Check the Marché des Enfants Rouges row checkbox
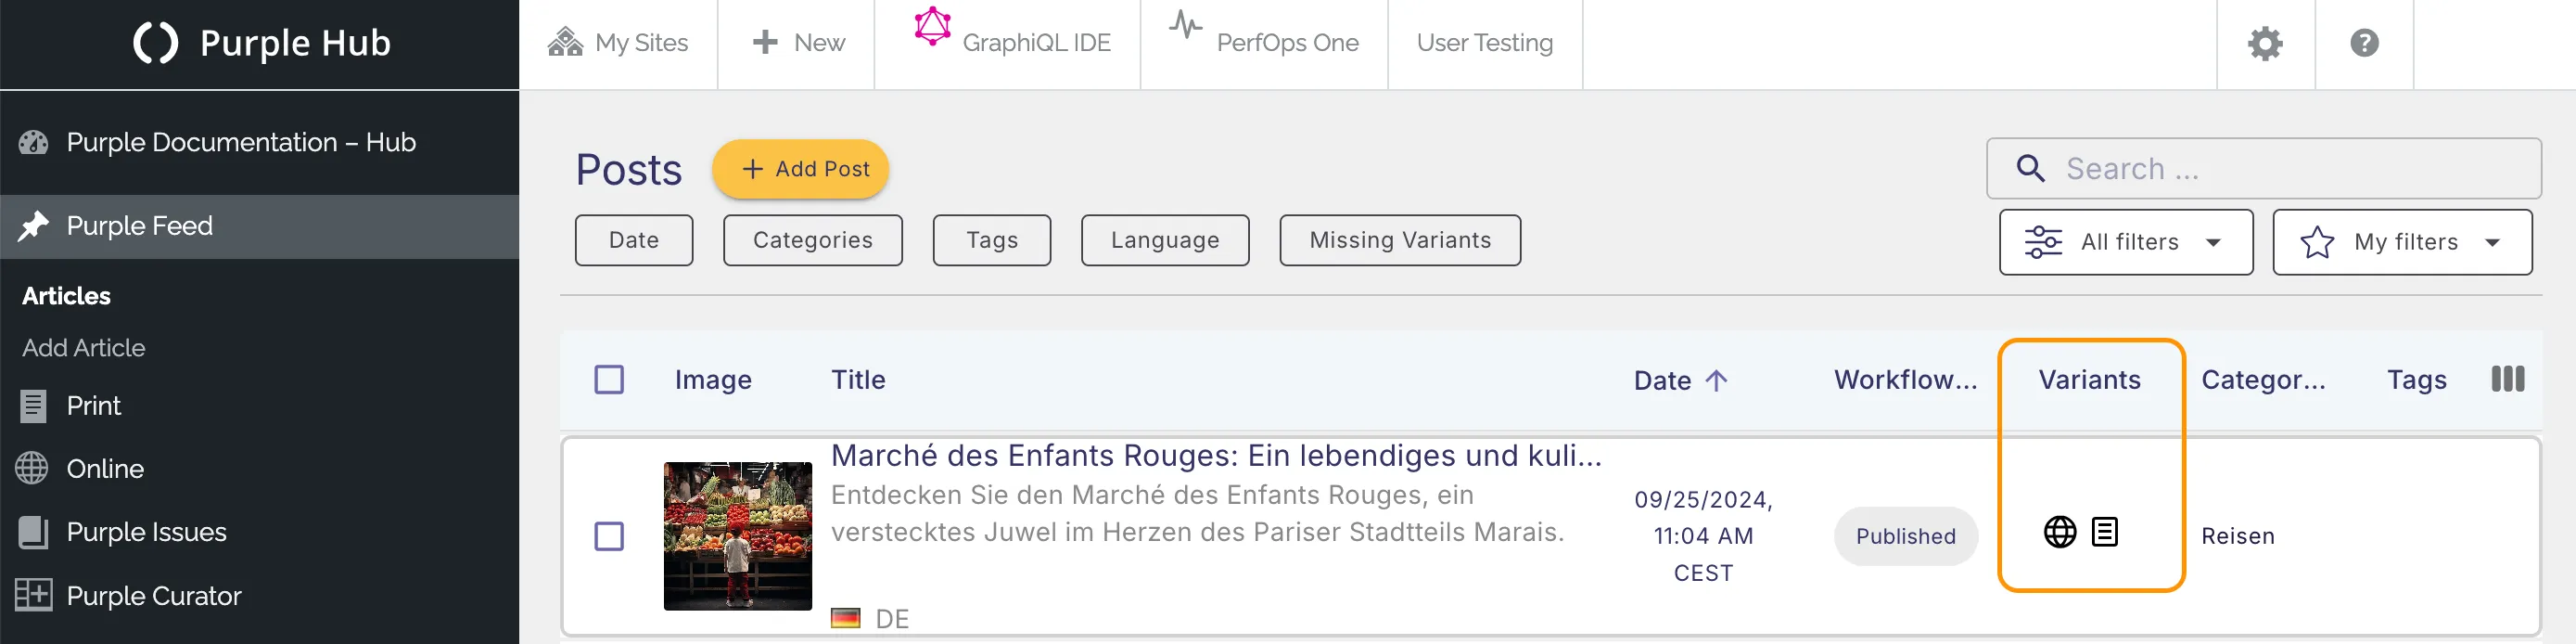This screenshot has width=2576, height=644. pyautogui.click(x=609, y=536)
